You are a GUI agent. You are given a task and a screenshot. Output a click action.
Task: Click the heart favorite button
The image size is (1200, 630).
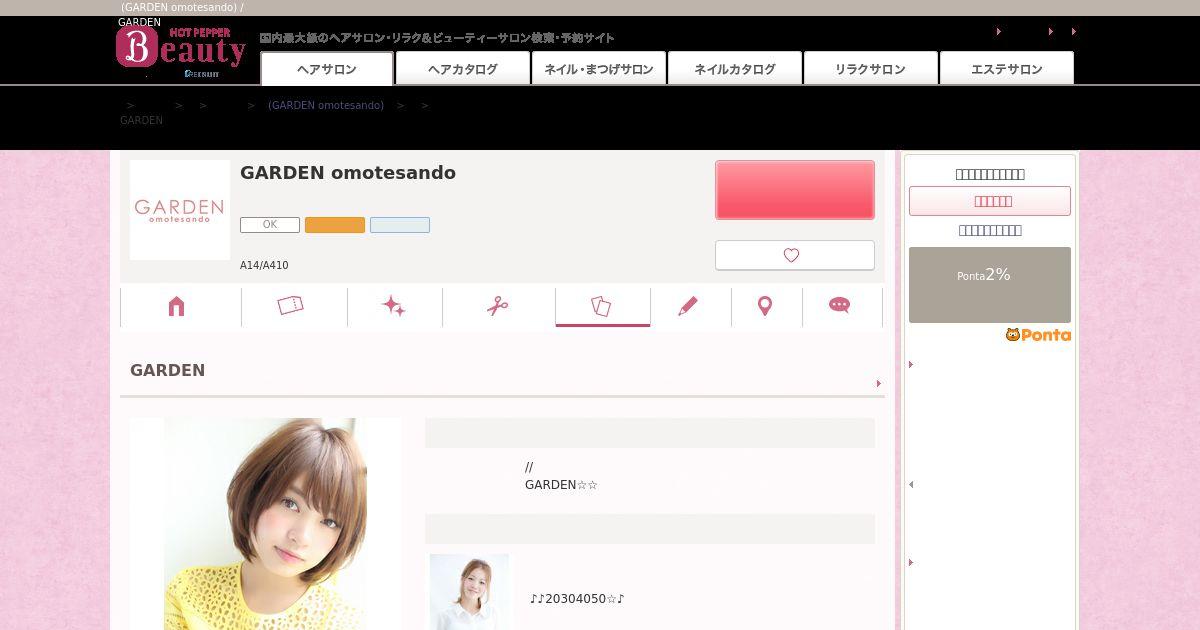795,255
